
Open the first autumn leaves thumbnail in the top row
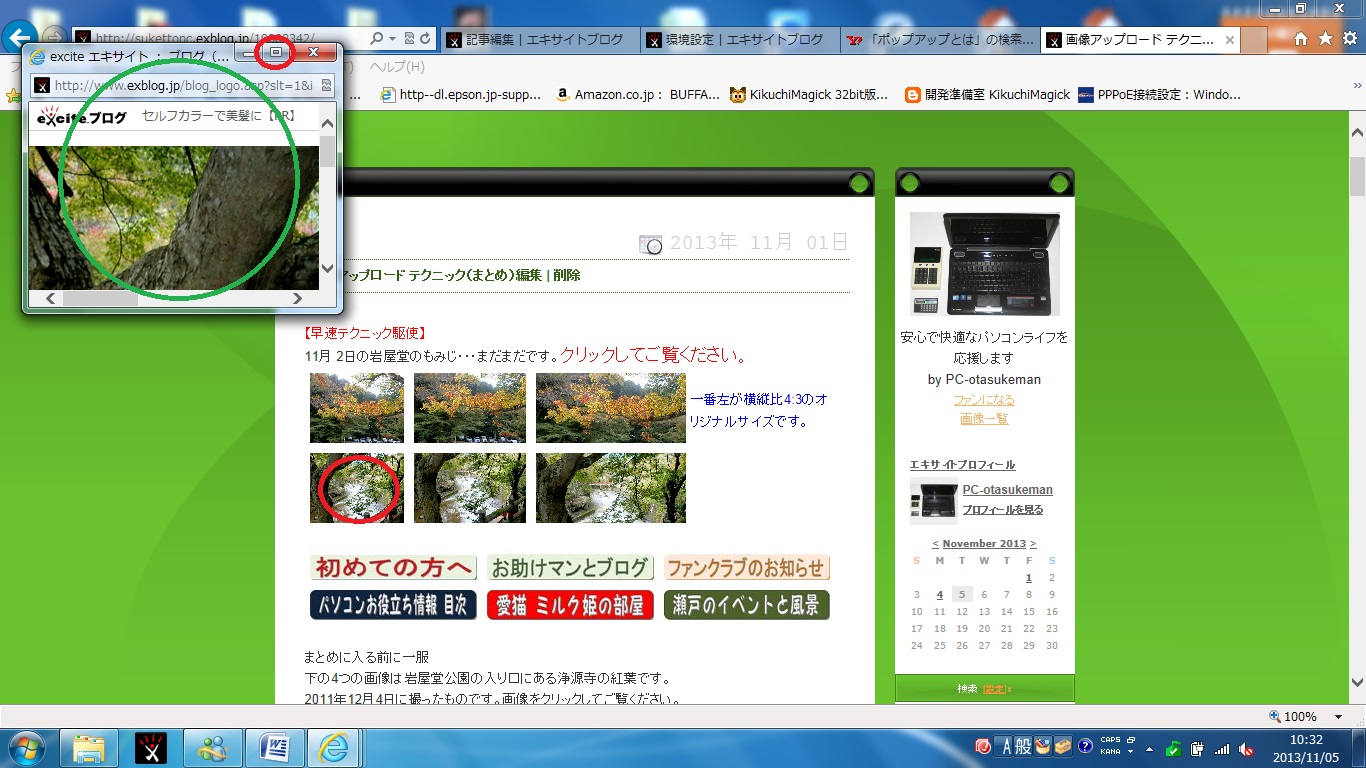[x=357, y=408]
